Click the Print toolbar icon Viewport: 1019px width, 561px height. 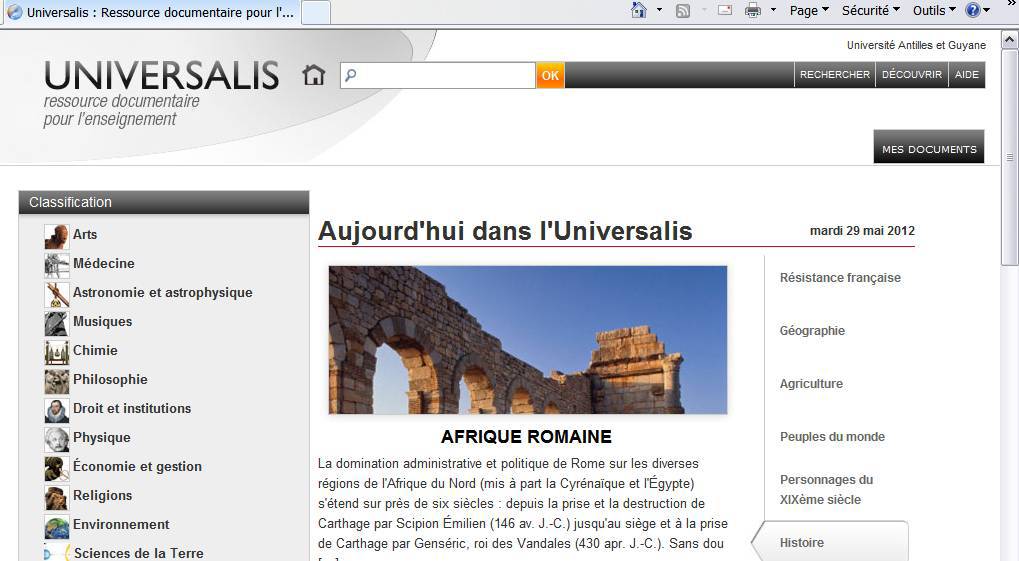tap(753, 10)
